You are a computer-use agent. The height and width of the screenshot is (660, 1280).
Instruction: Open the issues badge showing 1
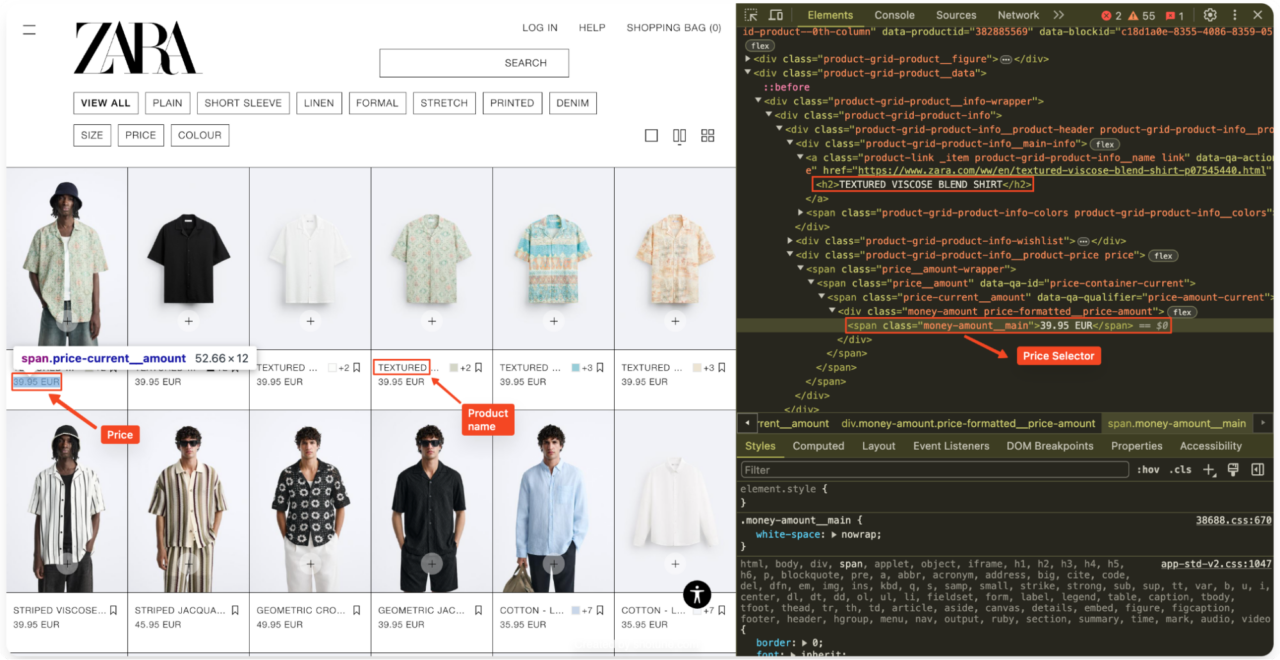(1175, 16)
